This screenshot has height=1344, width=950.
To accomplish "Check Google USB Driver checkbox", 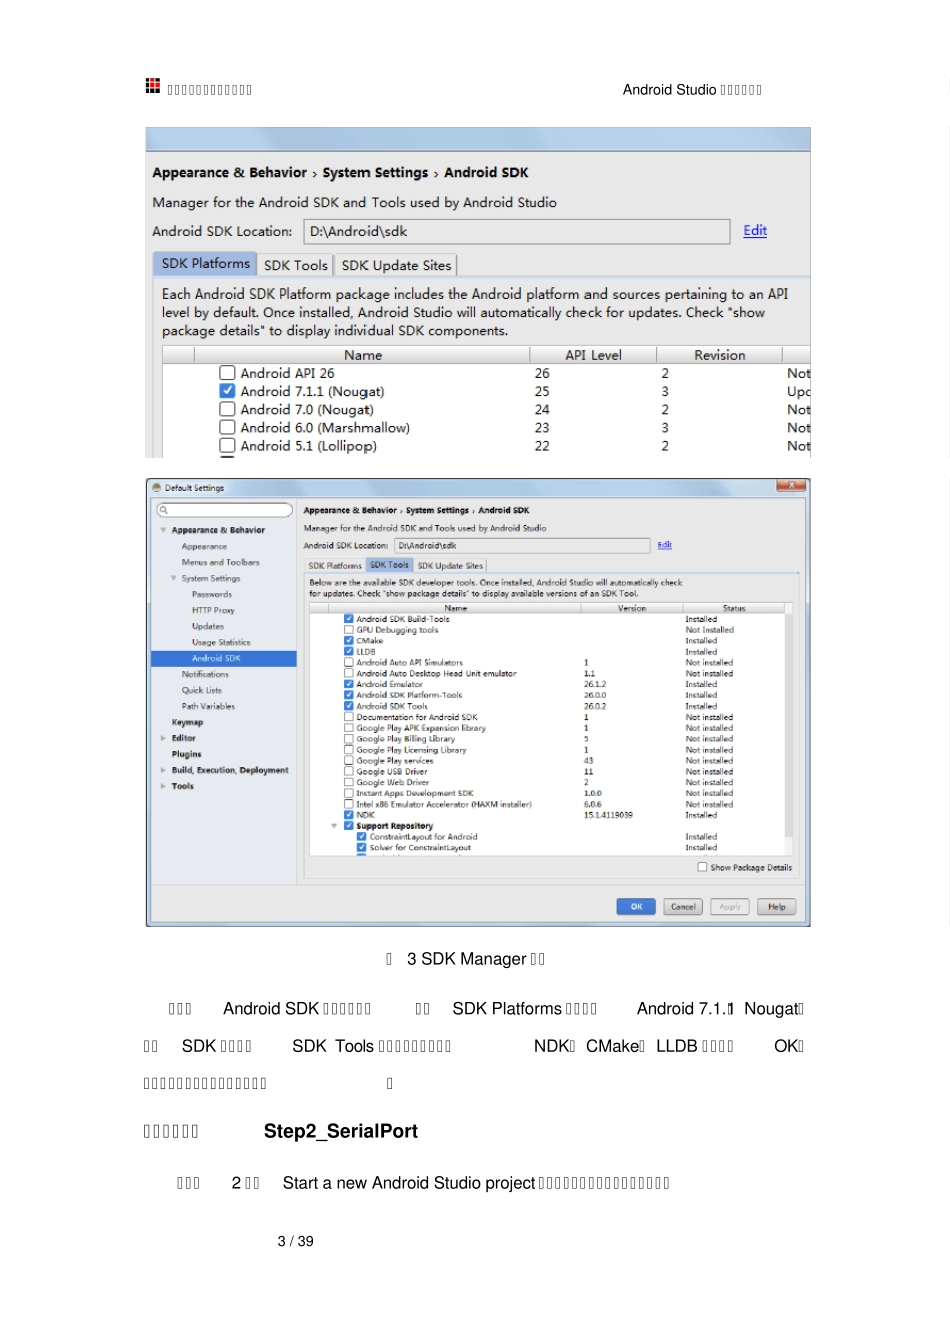I will (x=349, y=771).
